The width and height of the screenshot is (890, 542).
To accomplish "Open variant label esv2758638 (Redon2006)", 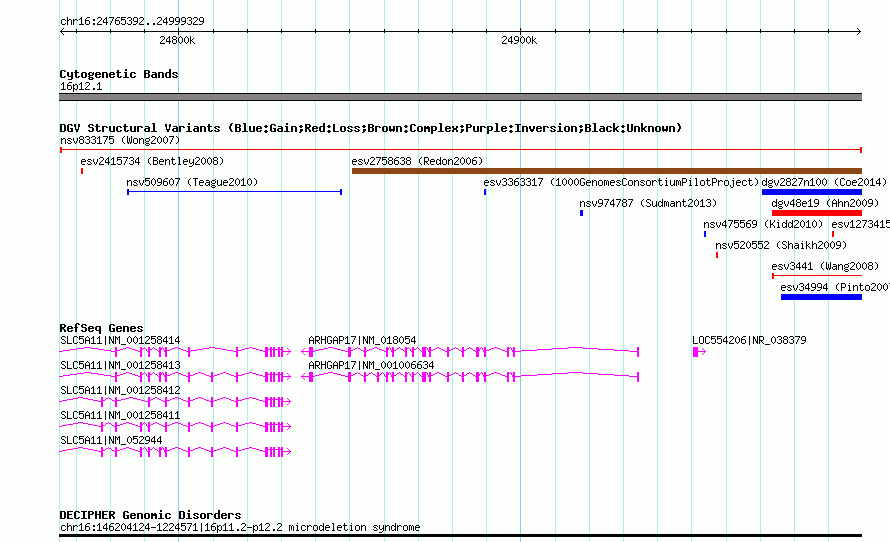I will (417, 161).
